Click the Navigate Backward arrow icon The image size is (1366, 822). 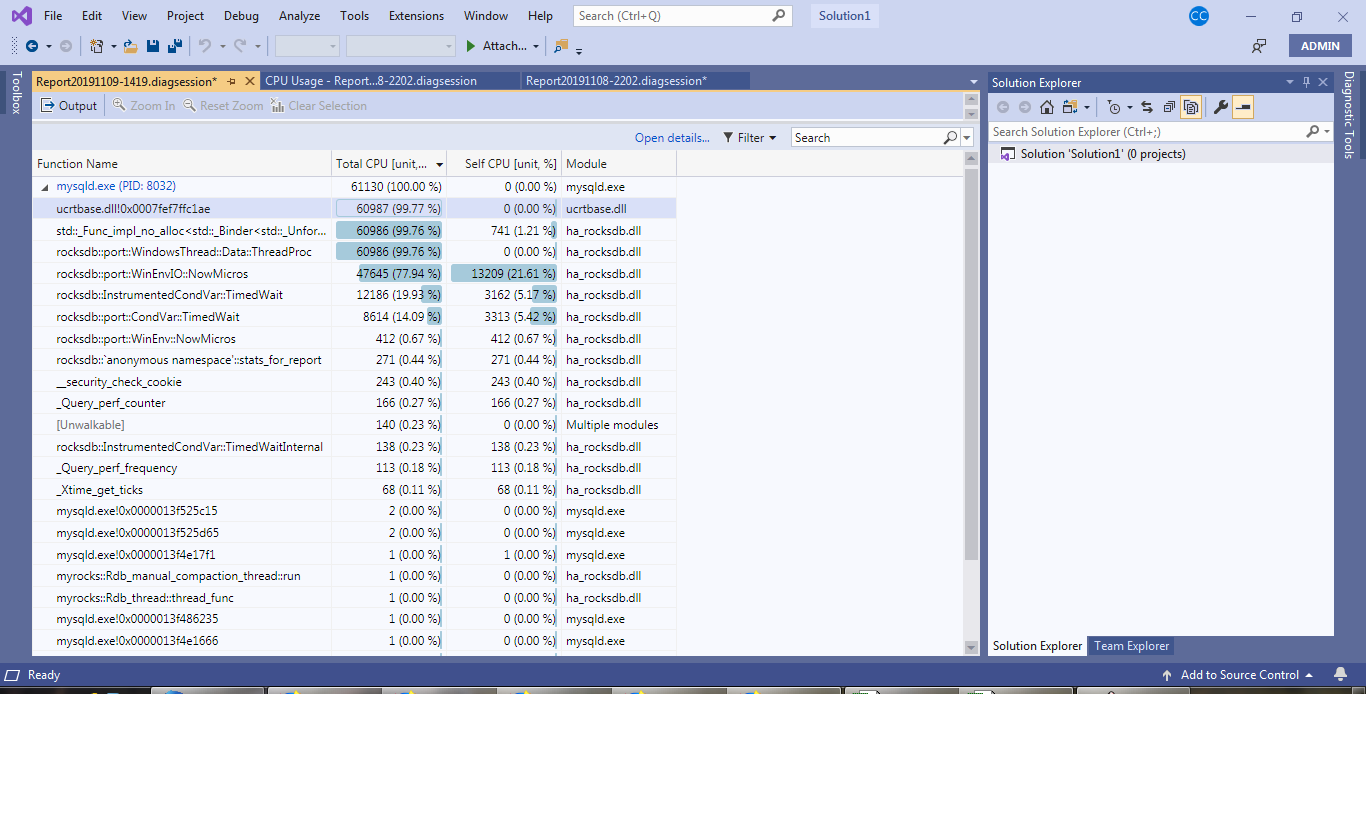point(32,46)
